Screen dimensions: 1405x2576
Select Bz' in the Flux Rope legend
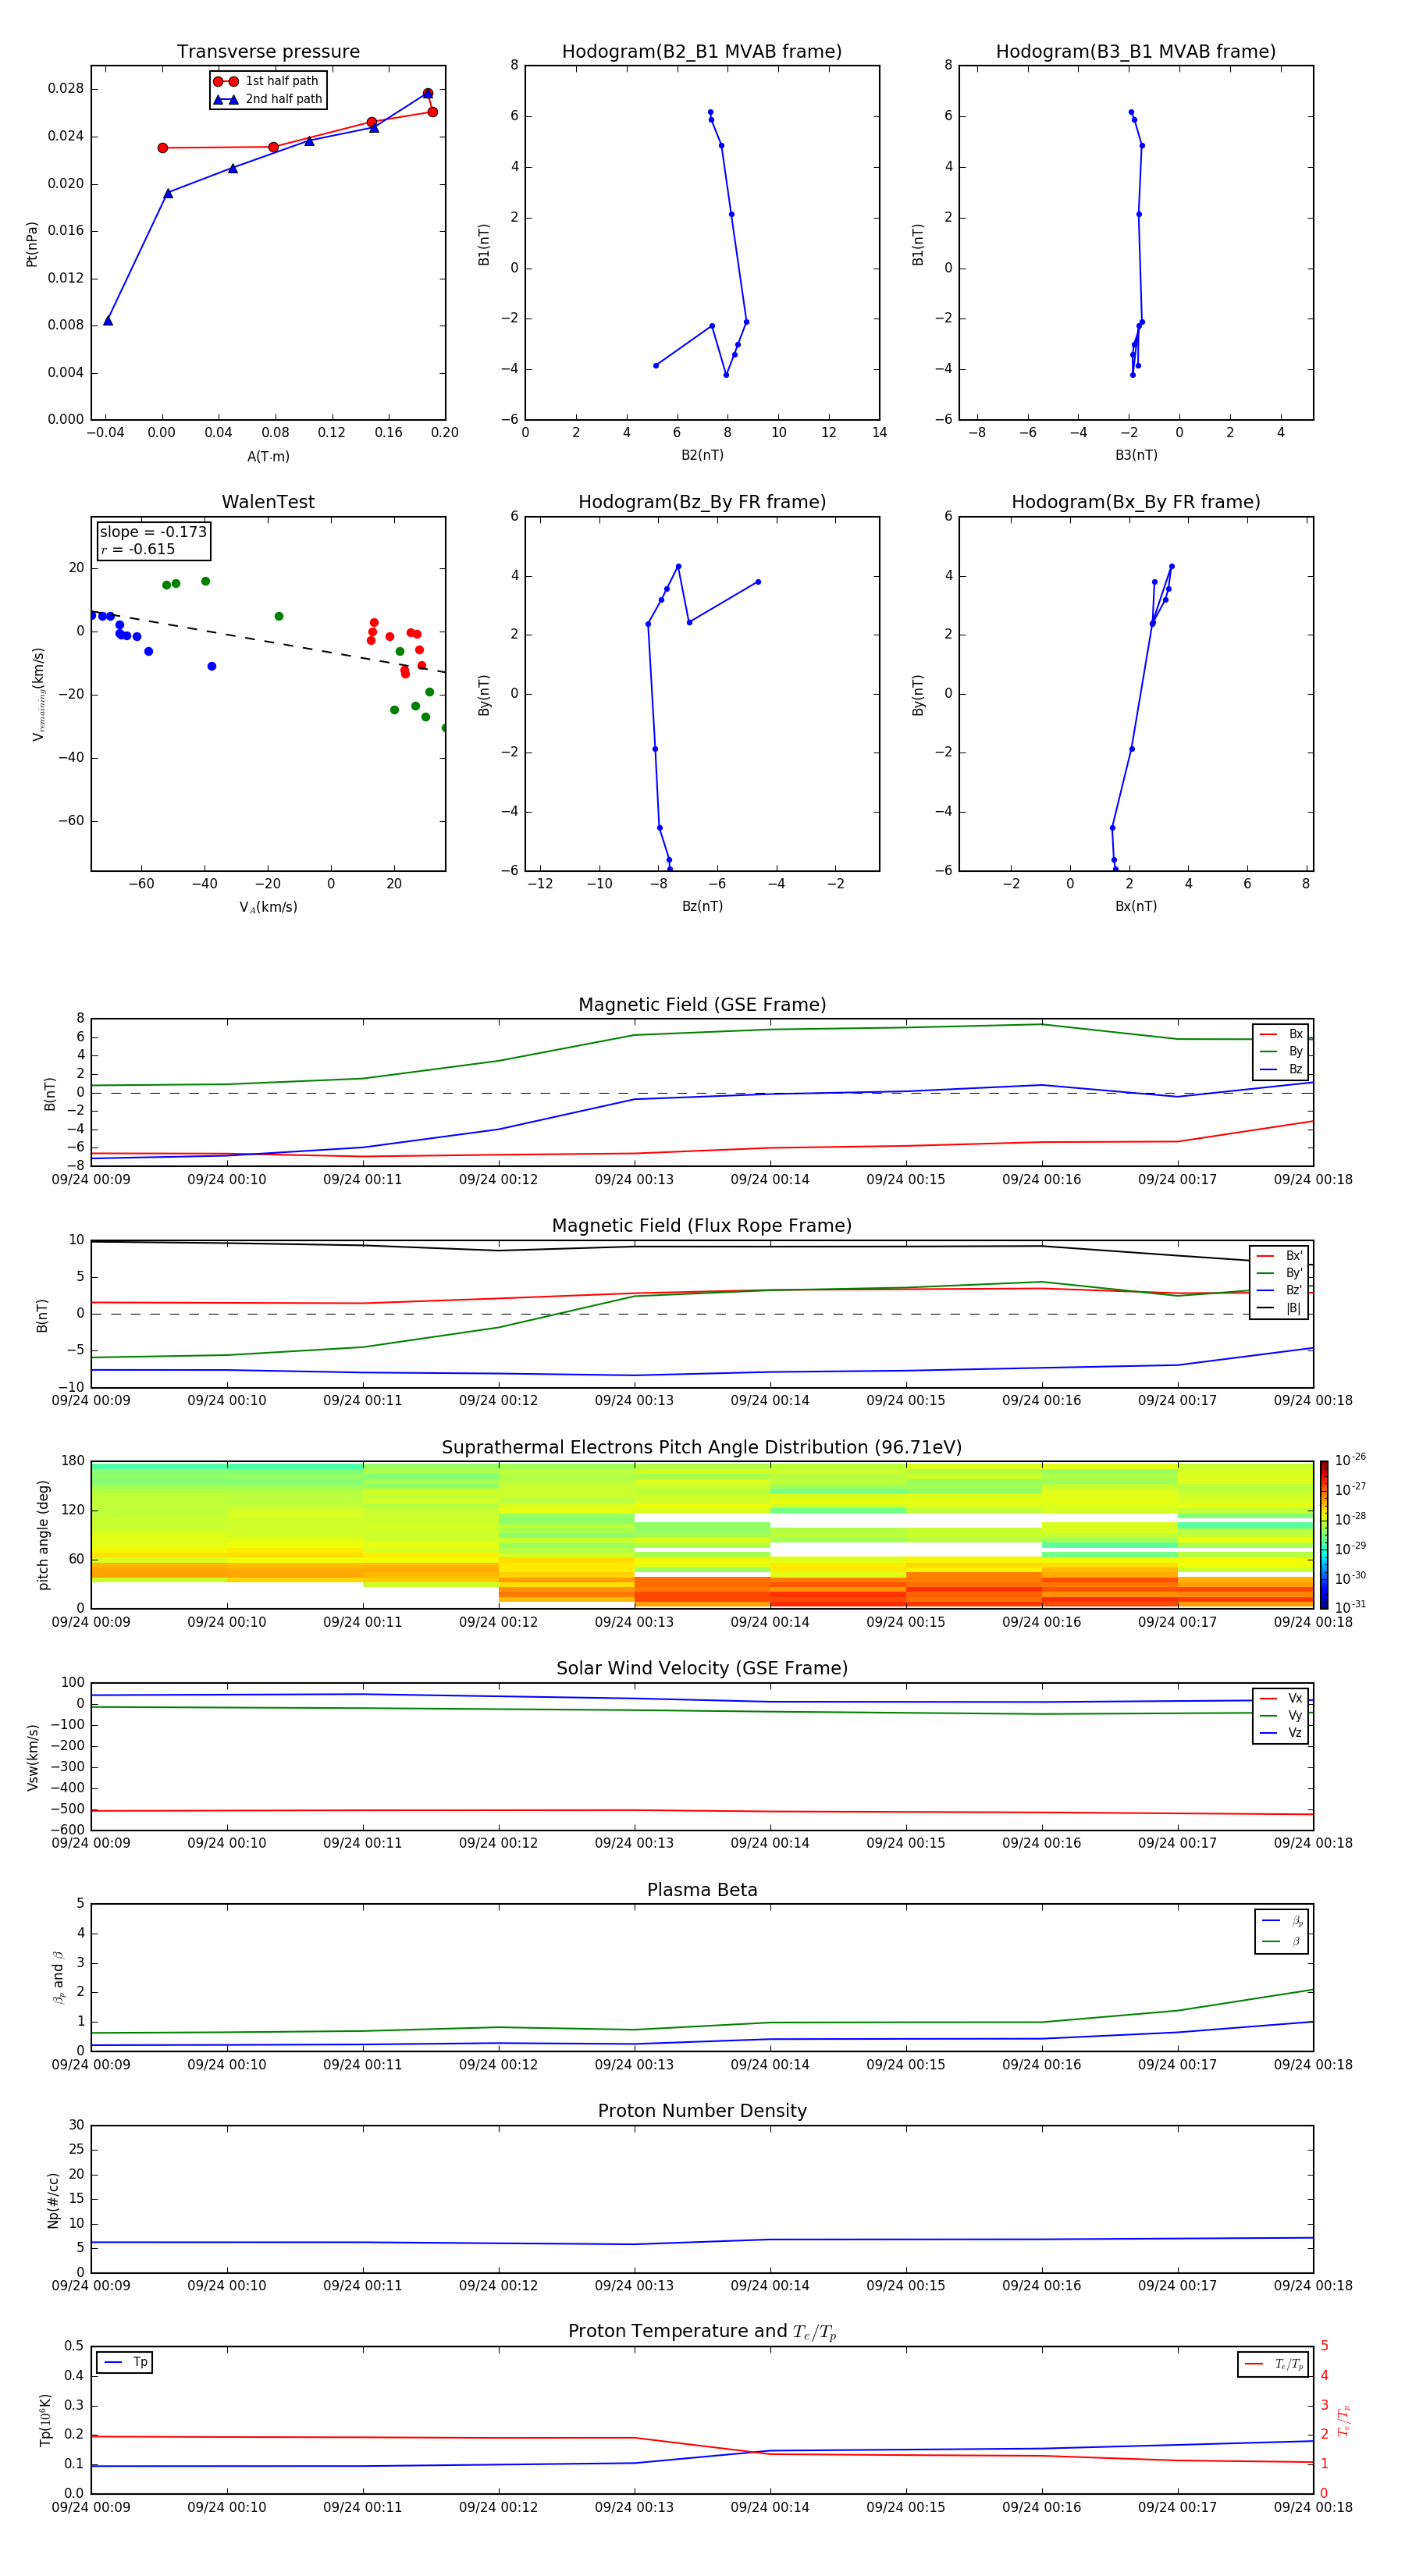1280,1290
